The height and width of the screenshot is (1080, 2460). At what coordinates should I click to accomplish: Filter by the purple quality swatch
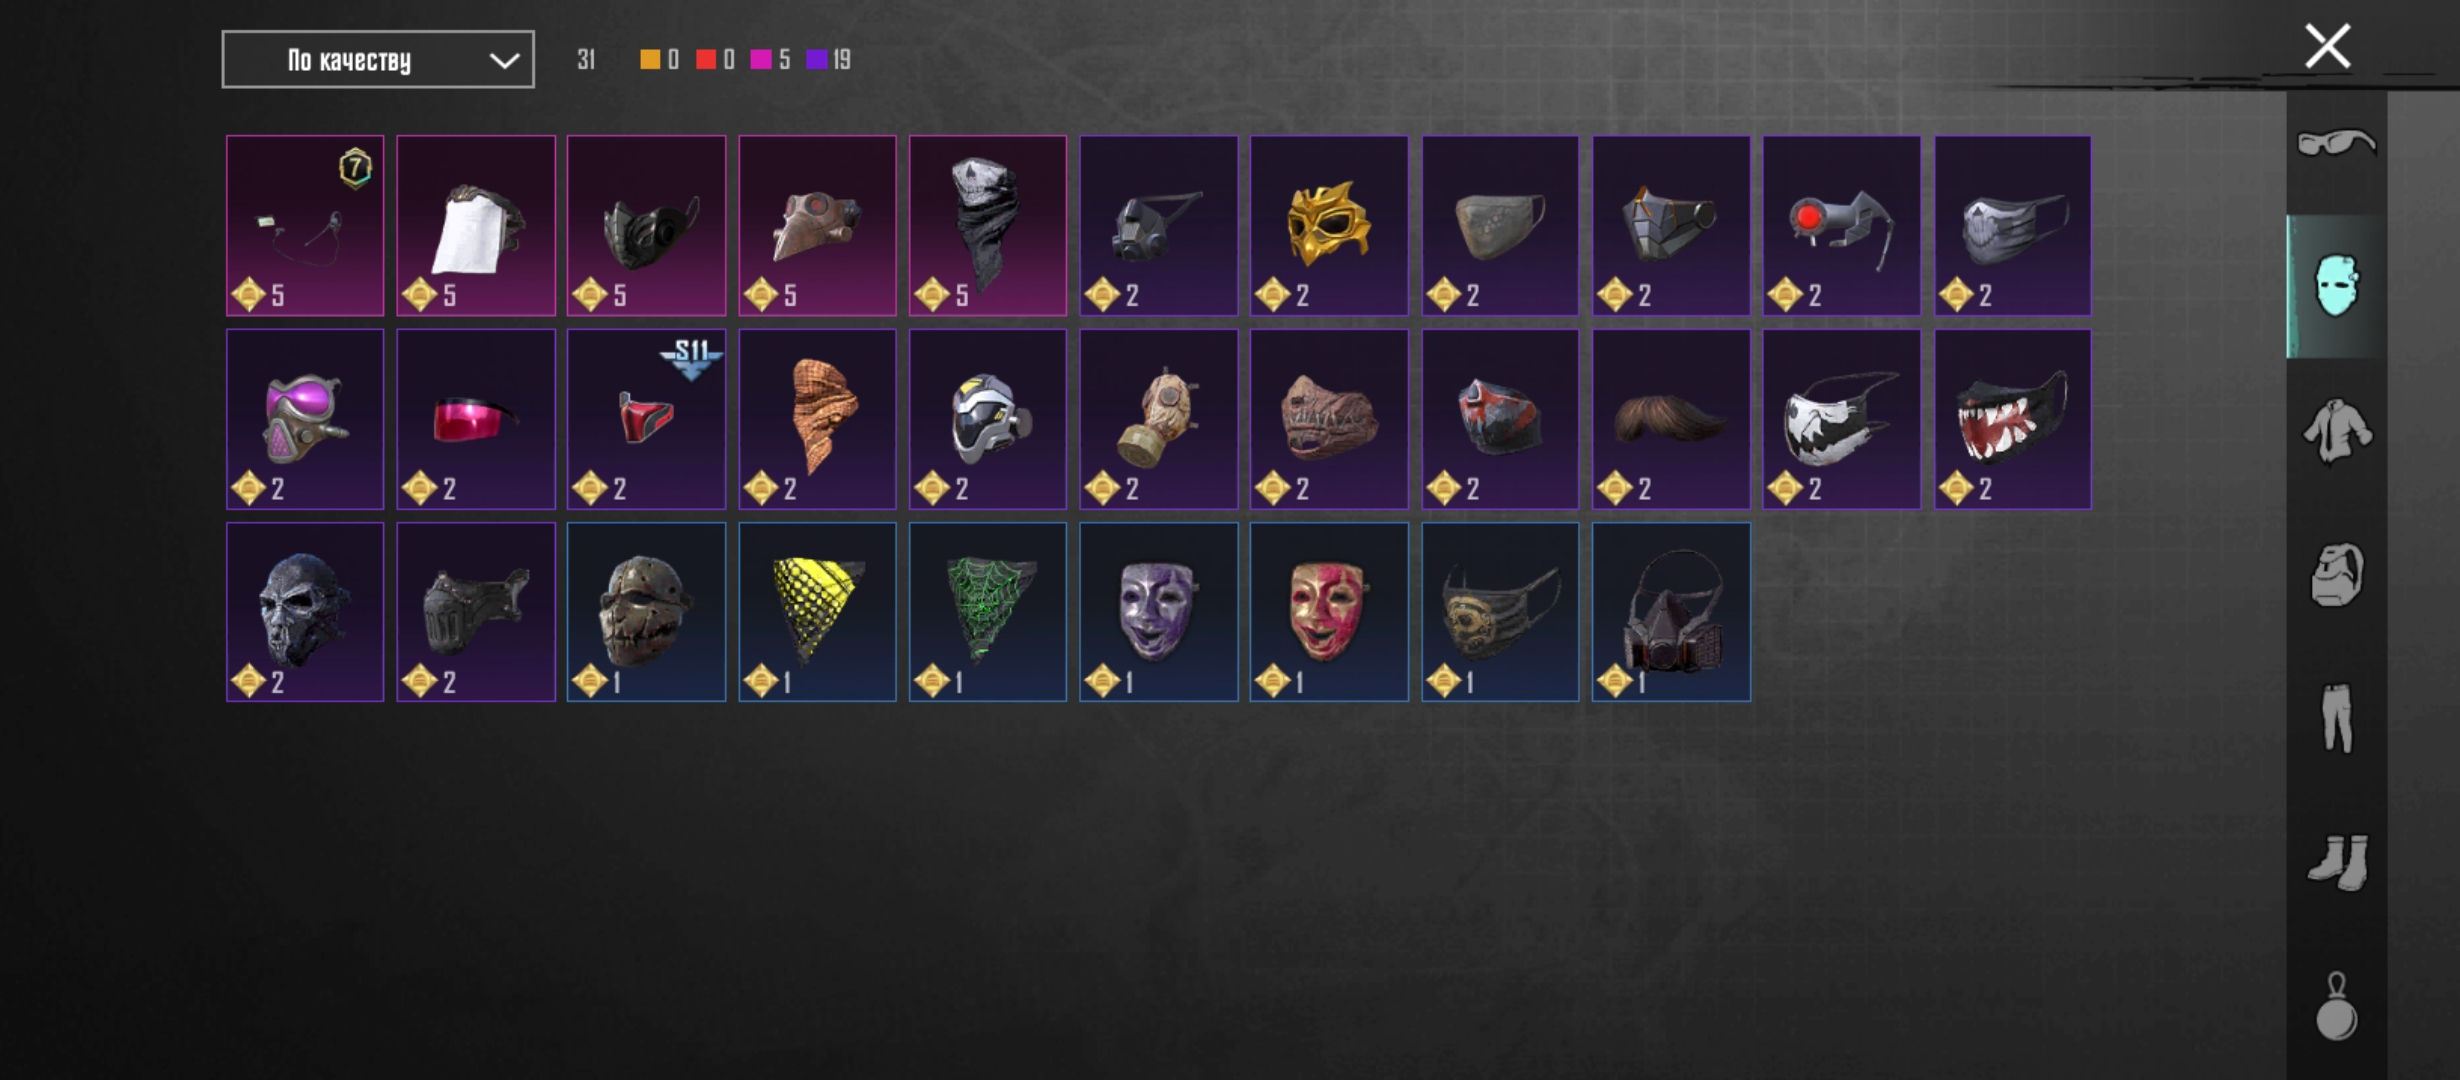(x=817, y=60)
